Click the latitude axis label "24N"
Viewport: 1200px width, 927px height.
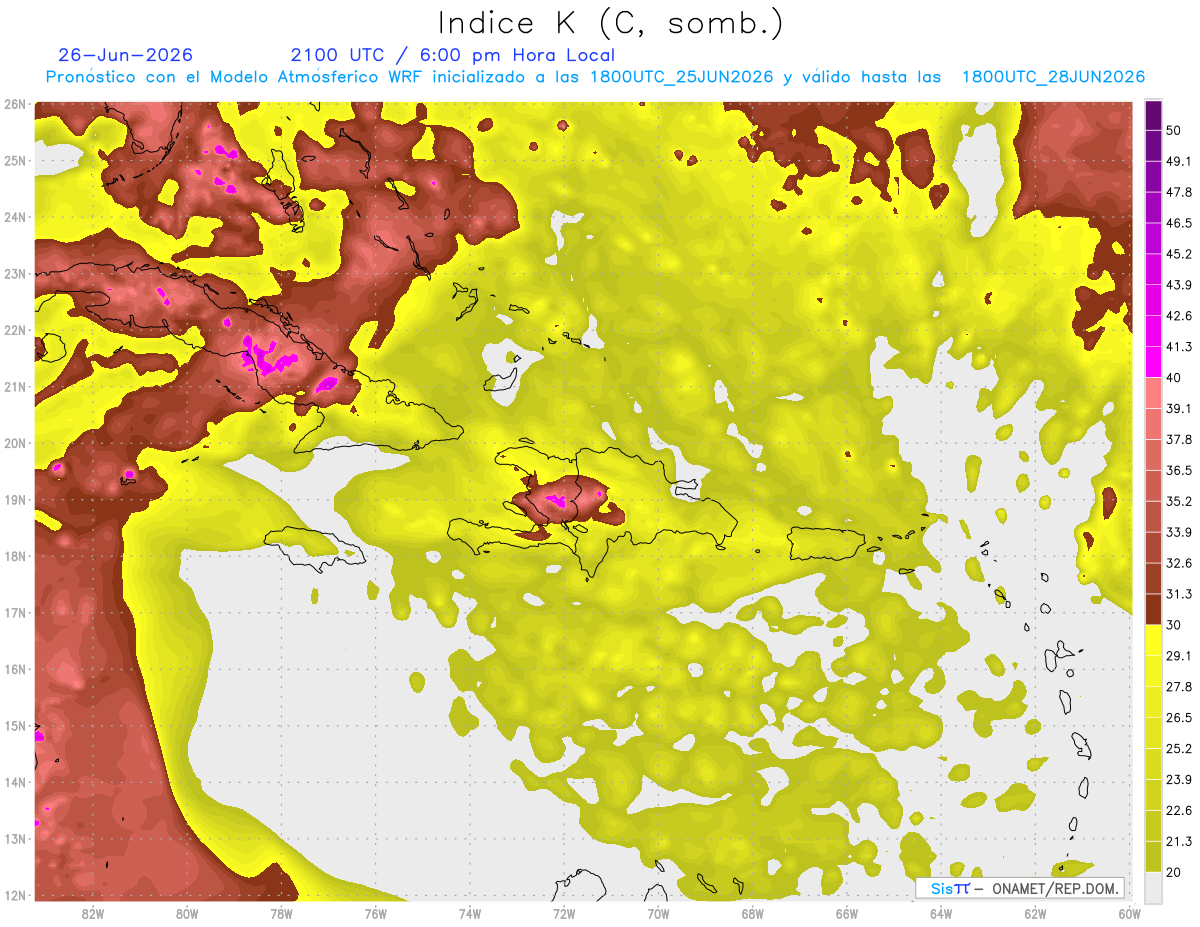click(15, 217)
